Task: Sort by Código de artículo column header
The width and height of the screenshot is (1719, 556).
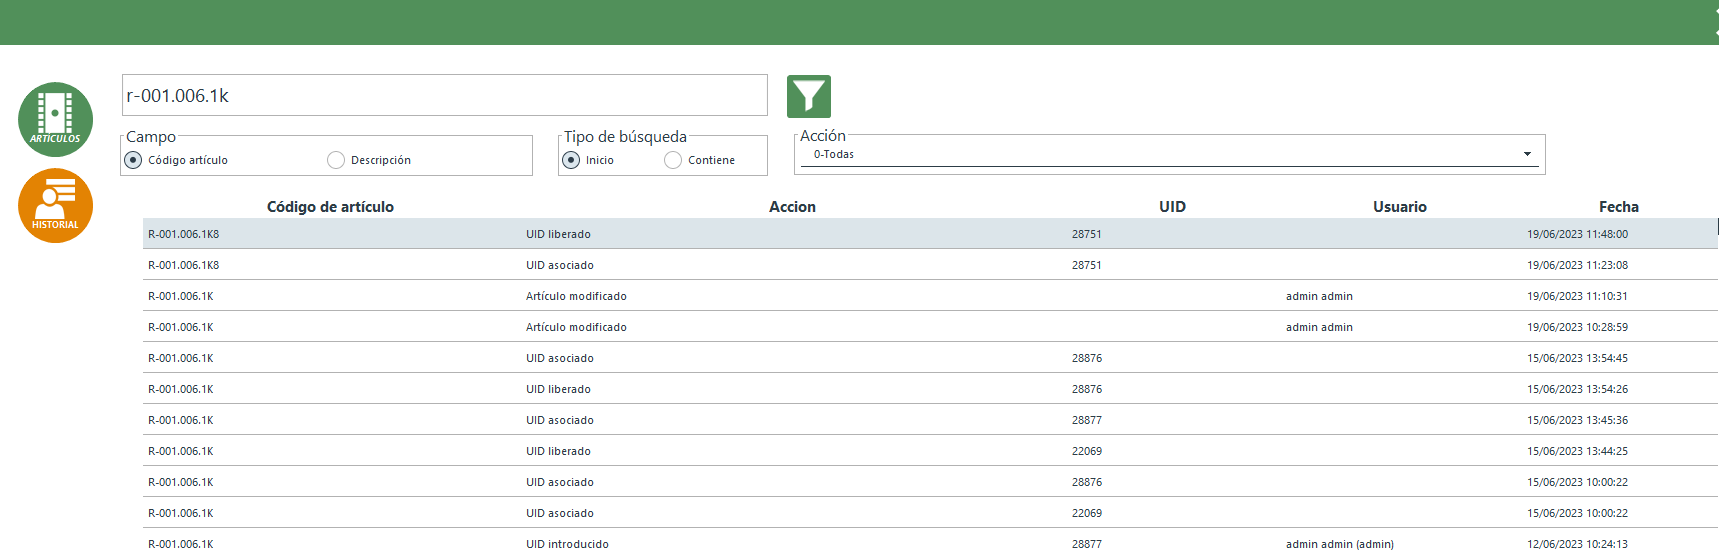Action: [x=330, y=207]
